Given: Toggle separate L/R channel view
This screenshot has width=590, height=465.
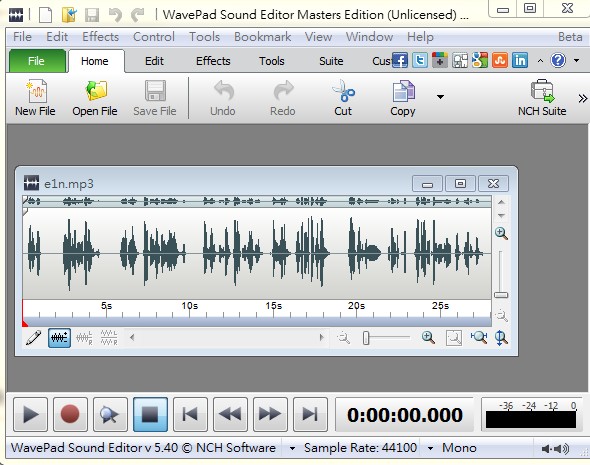Looking at the screenshot, I should pyautogui.click(x=109, y=337).
